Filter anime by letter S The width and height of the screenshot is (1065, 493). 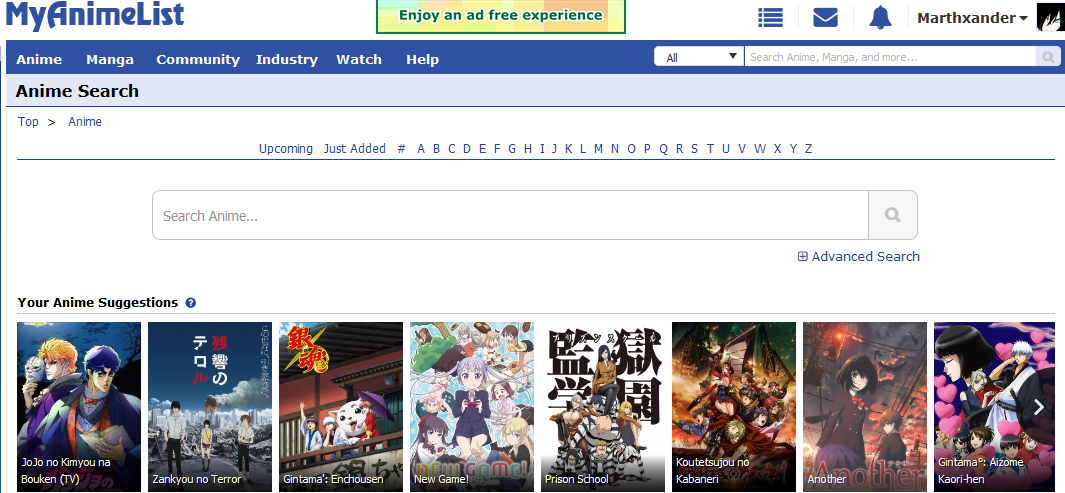[x=694, y=149]
